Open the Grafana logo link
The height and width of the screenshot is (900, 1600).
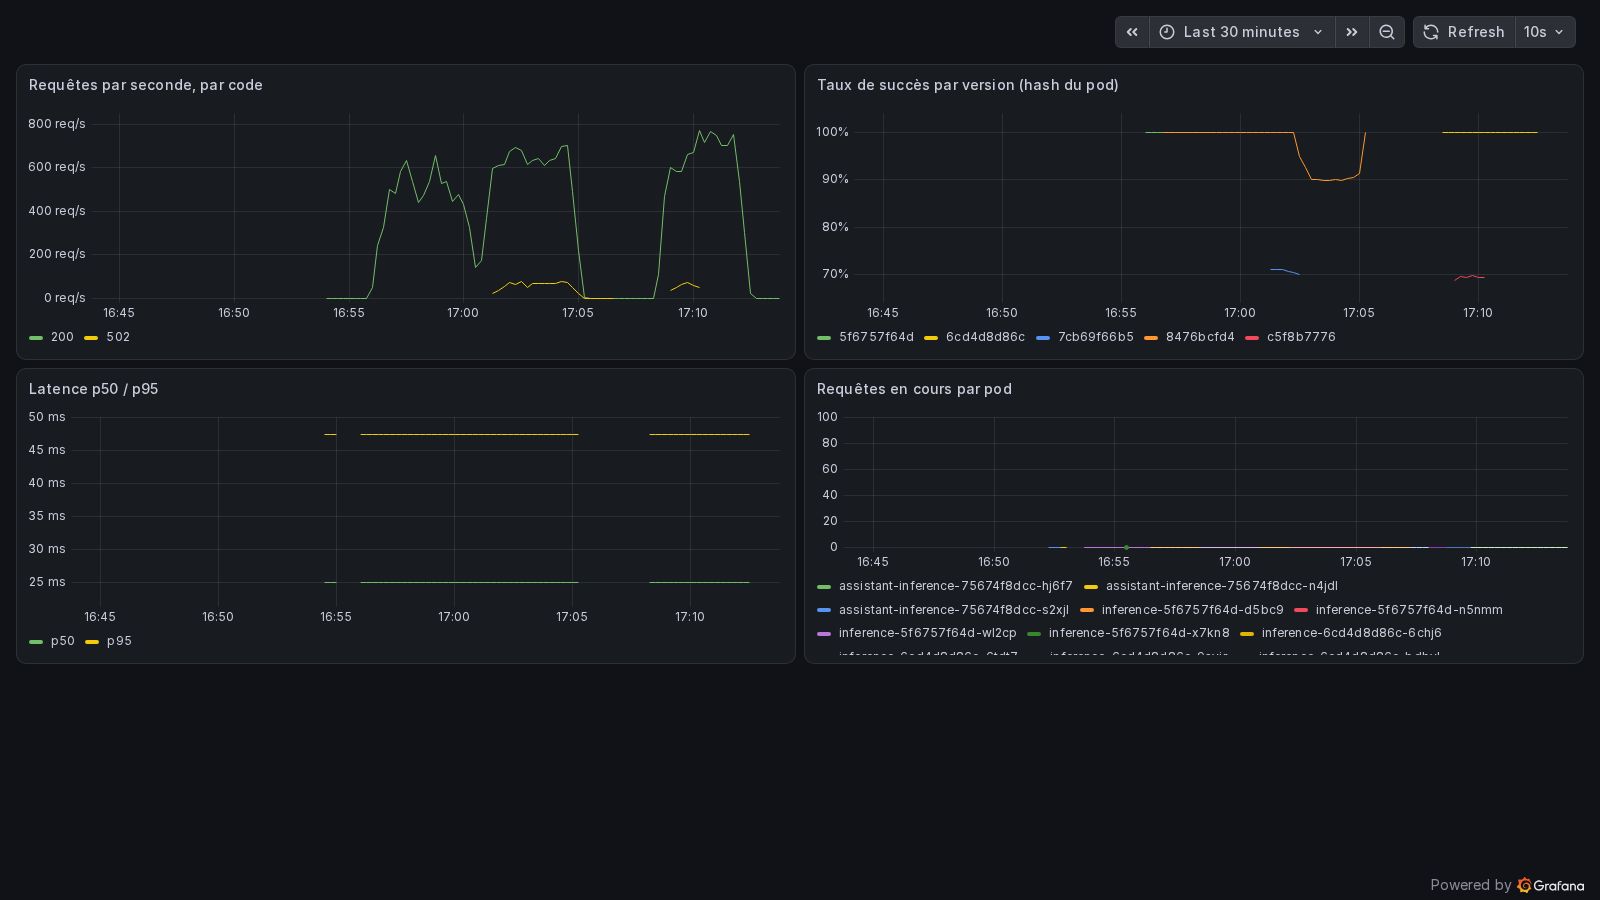1551,885
